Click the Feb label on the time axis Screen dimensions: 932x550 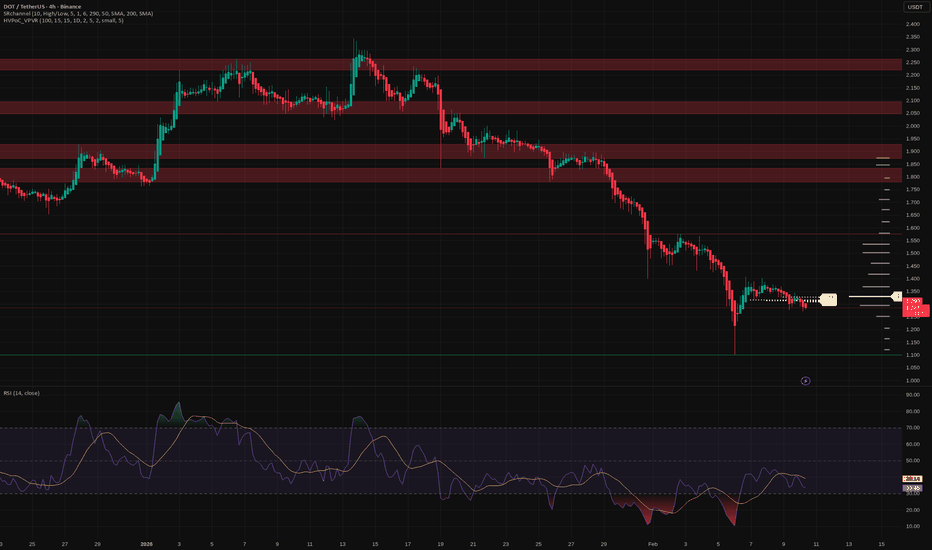(x=653, y=544)
